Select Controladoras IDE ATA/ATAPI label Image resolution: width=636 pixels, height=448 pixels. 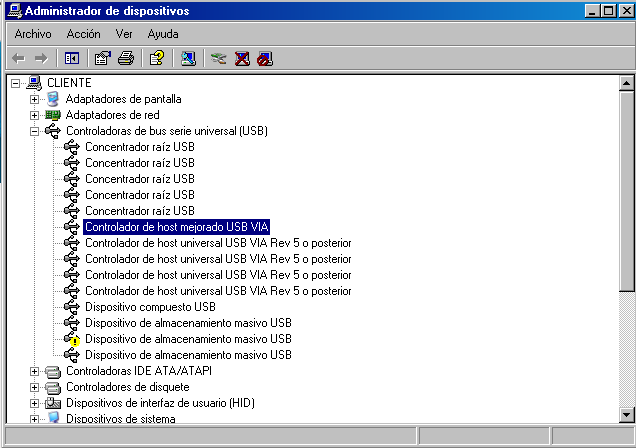(x=139, y=371)
